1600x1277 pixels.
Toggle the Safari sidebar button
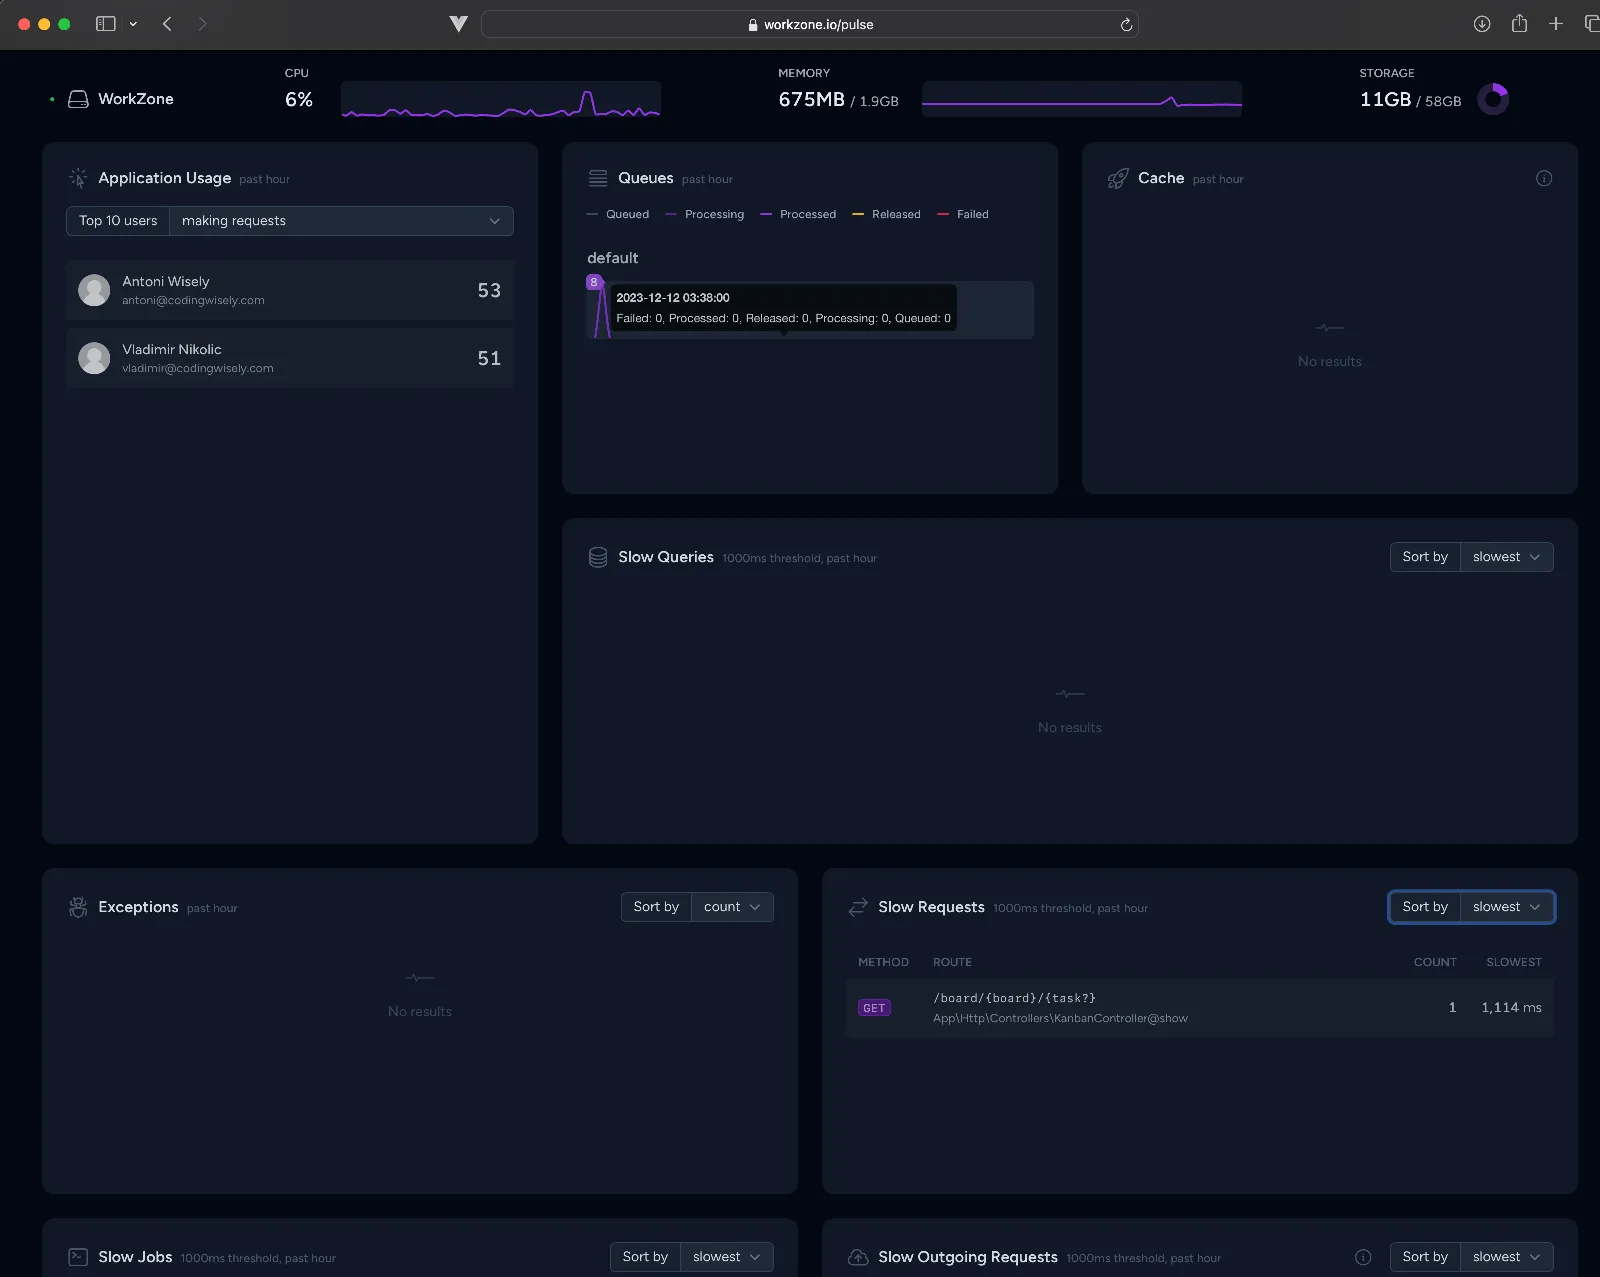pos(105,24)
